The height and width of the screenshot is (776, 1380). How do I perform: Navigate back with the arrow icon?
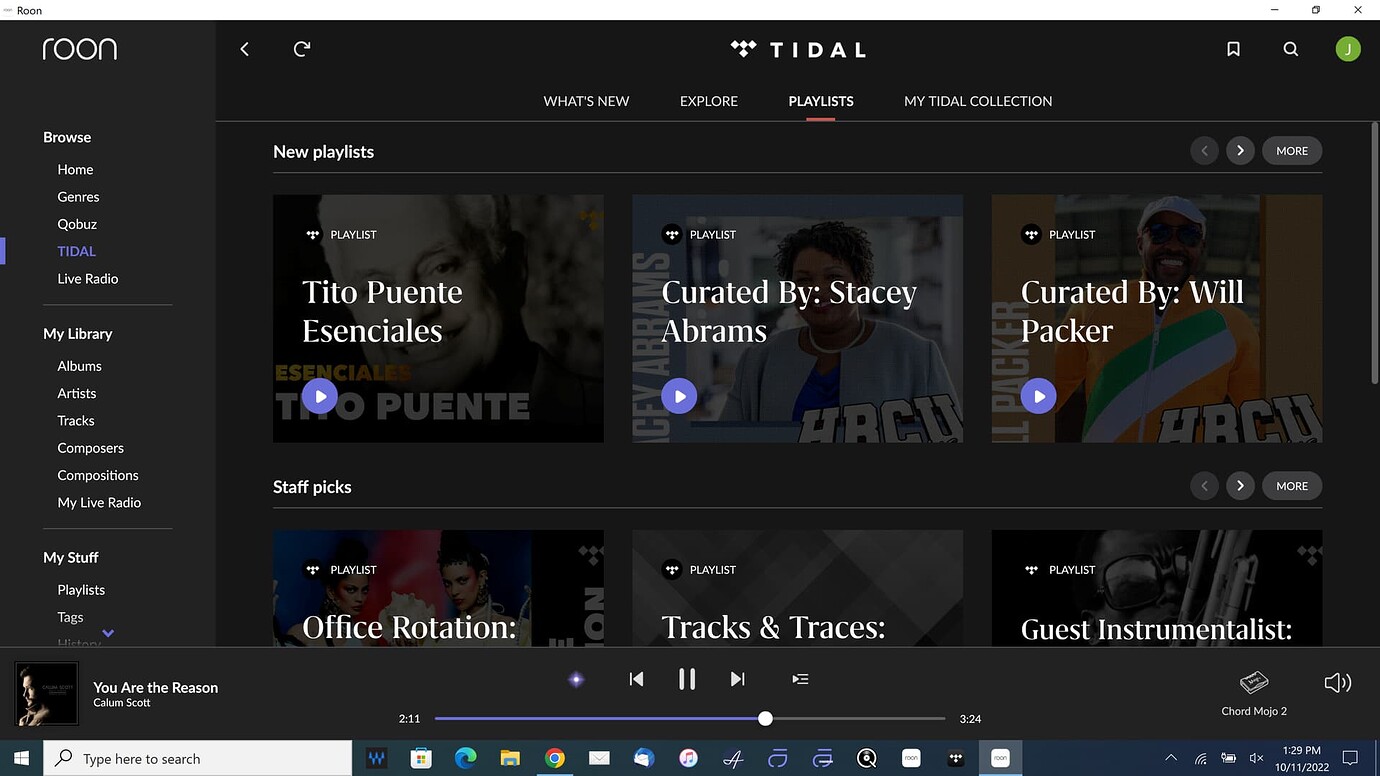tap(244, 48)
